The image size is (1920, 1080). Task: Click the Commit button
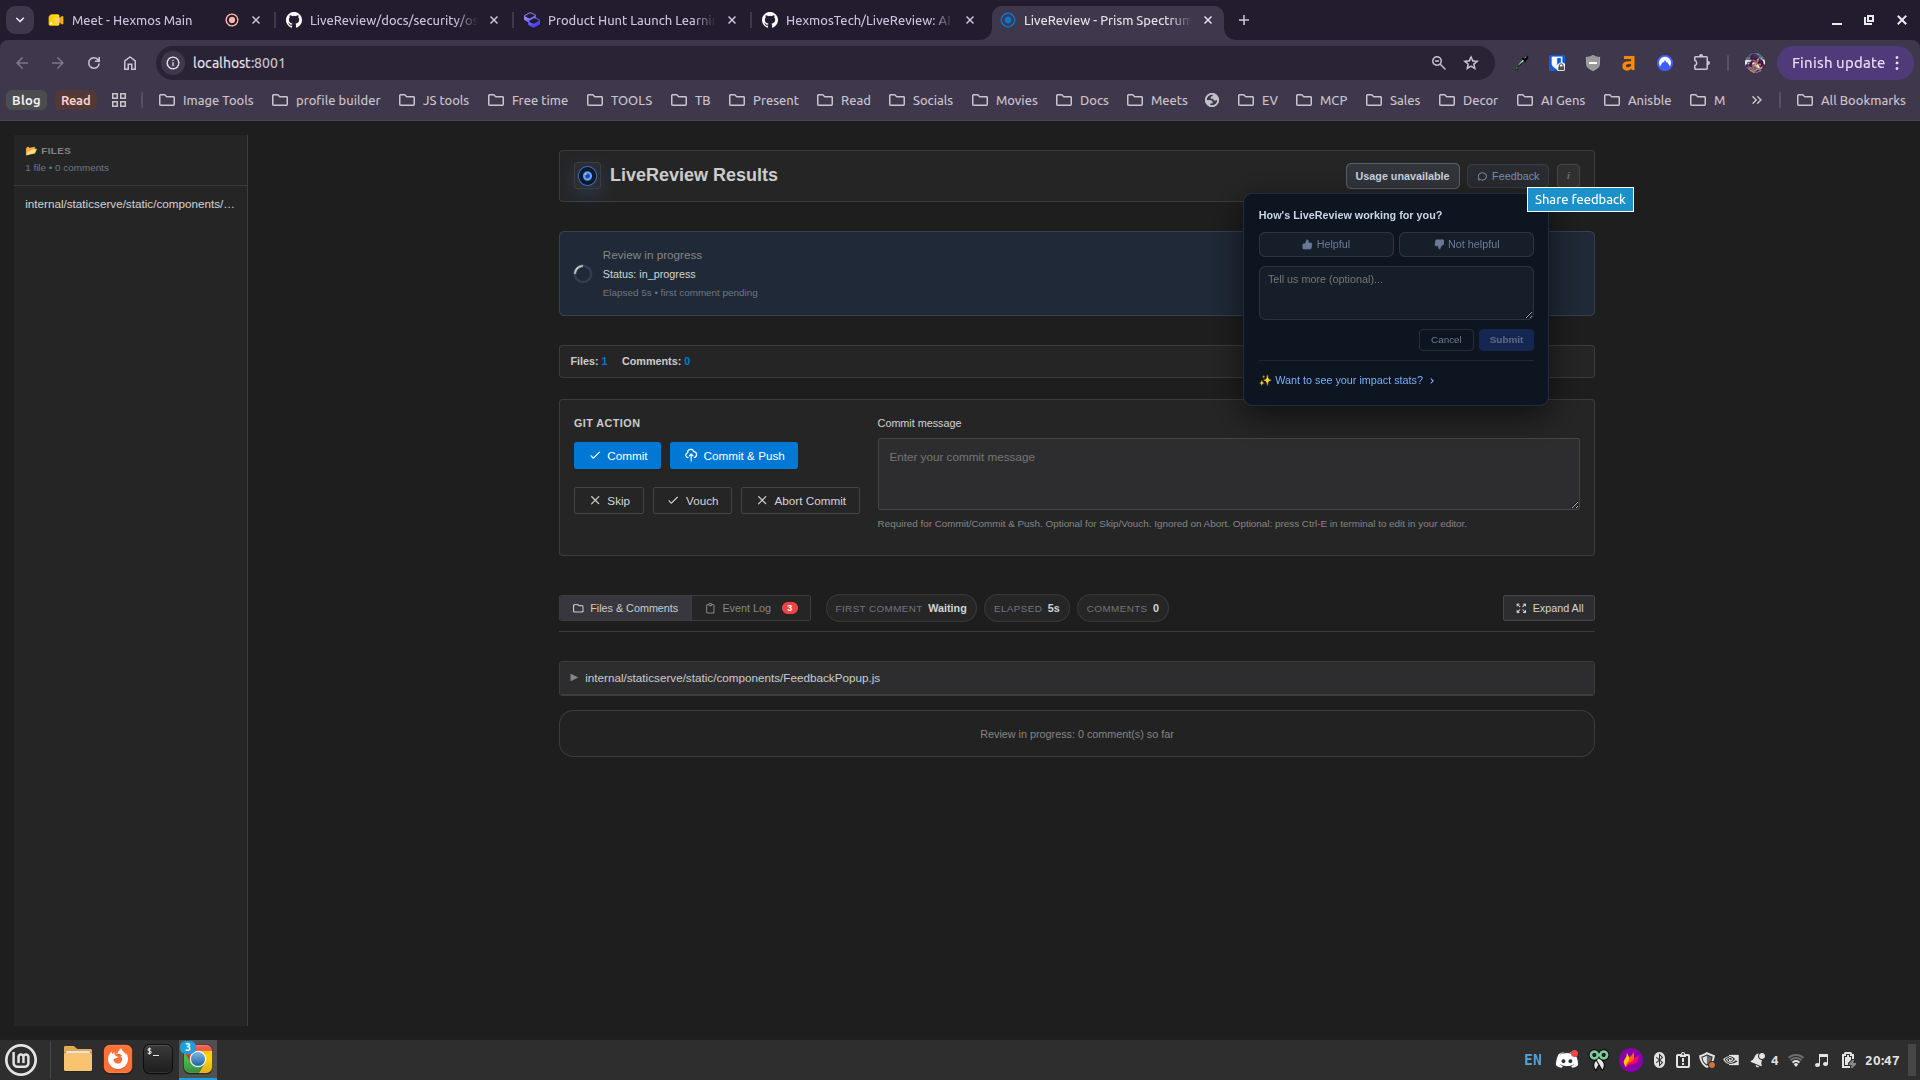[x=617, y=456]
